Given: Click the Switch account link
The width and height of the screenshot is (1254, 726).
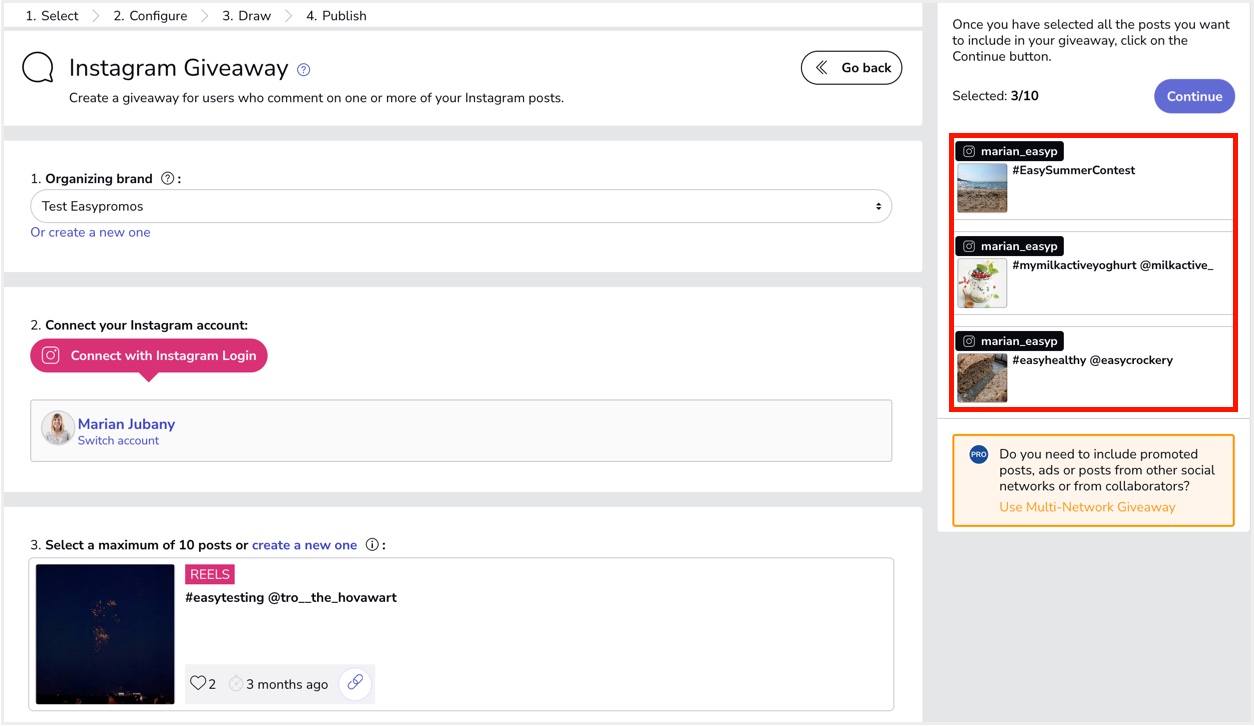Looking at the screenshot, I should (118, 441).
